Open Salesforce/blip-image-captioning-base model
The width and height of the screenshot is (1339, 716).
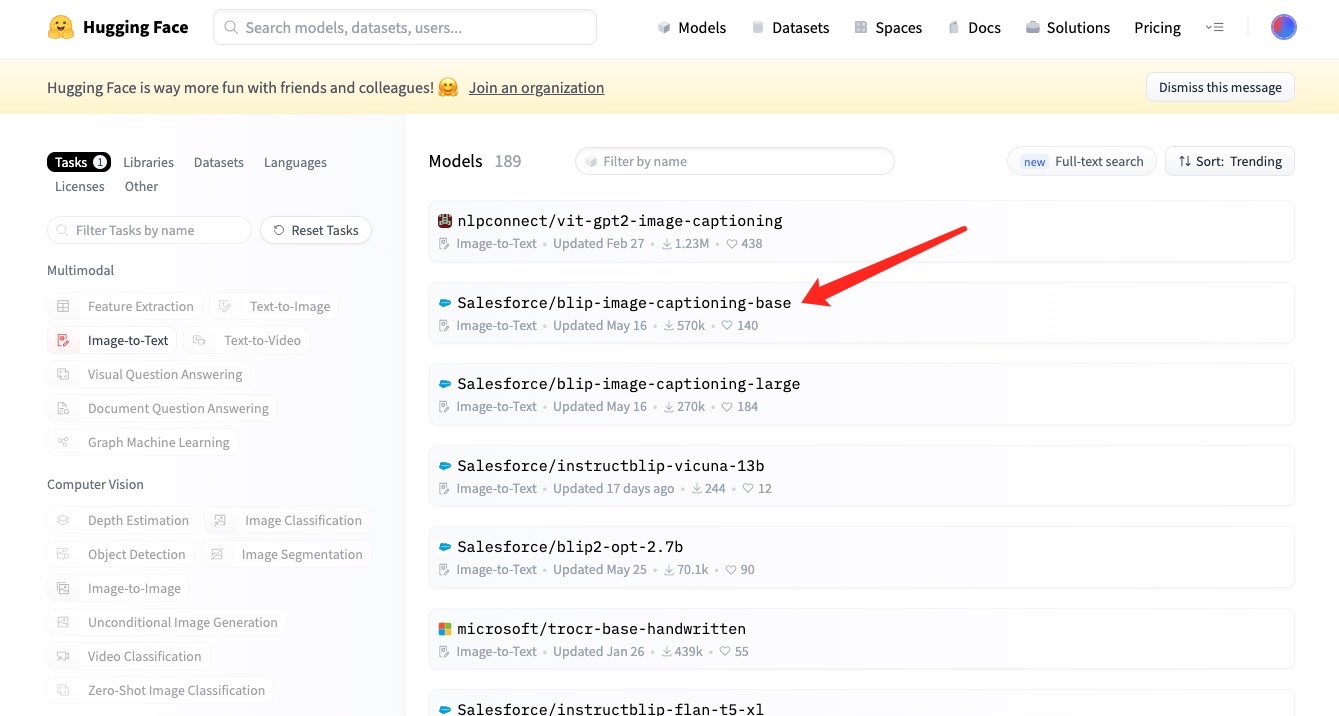tap(861, 313)
